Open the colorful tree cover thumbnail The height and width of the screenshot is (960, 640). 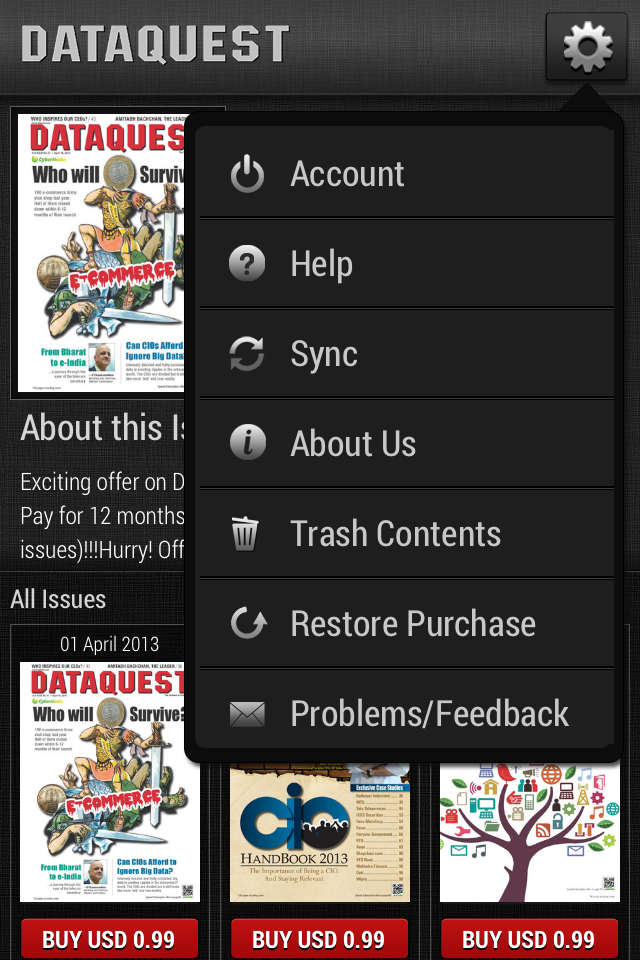point(530,833)
